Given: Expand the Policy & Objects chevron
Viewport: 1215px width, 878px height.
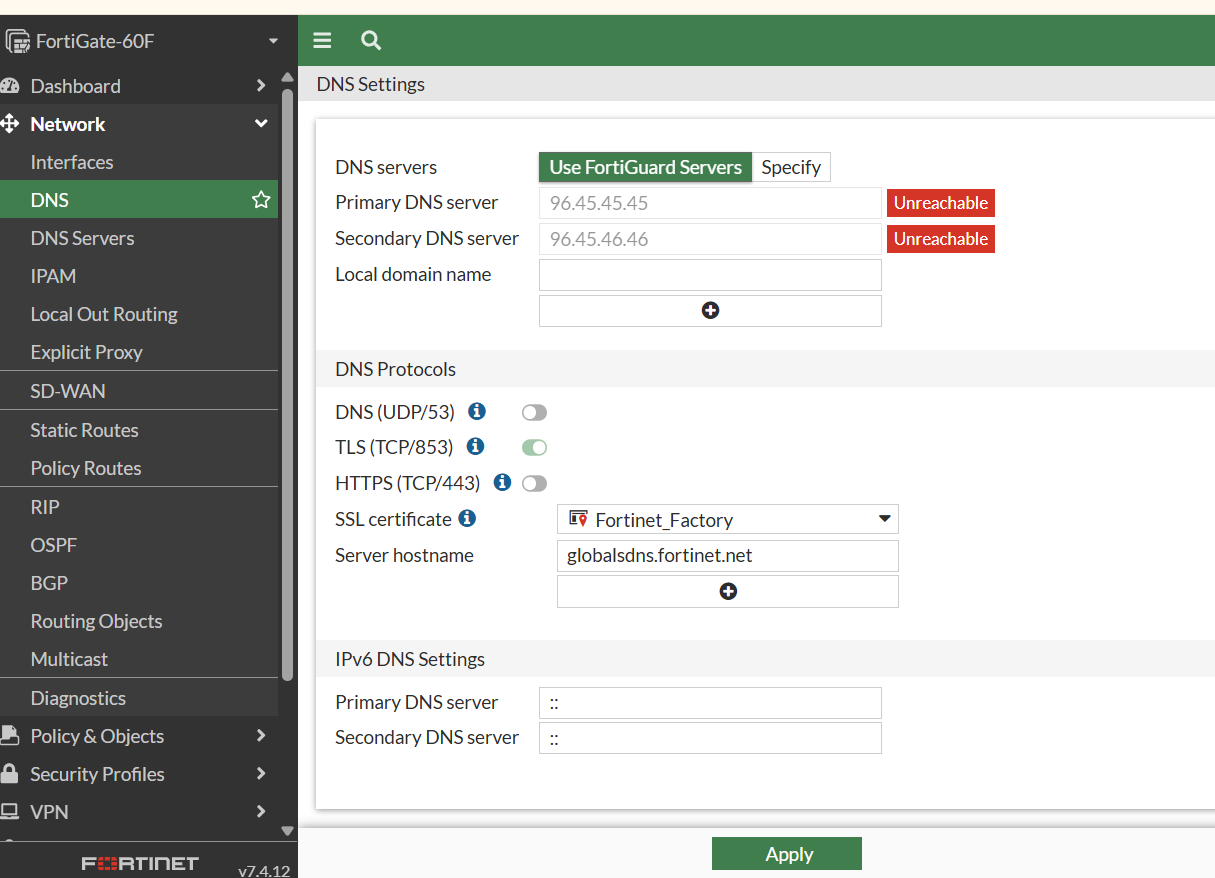Looking at the screenshot, I should click(261, 736).
